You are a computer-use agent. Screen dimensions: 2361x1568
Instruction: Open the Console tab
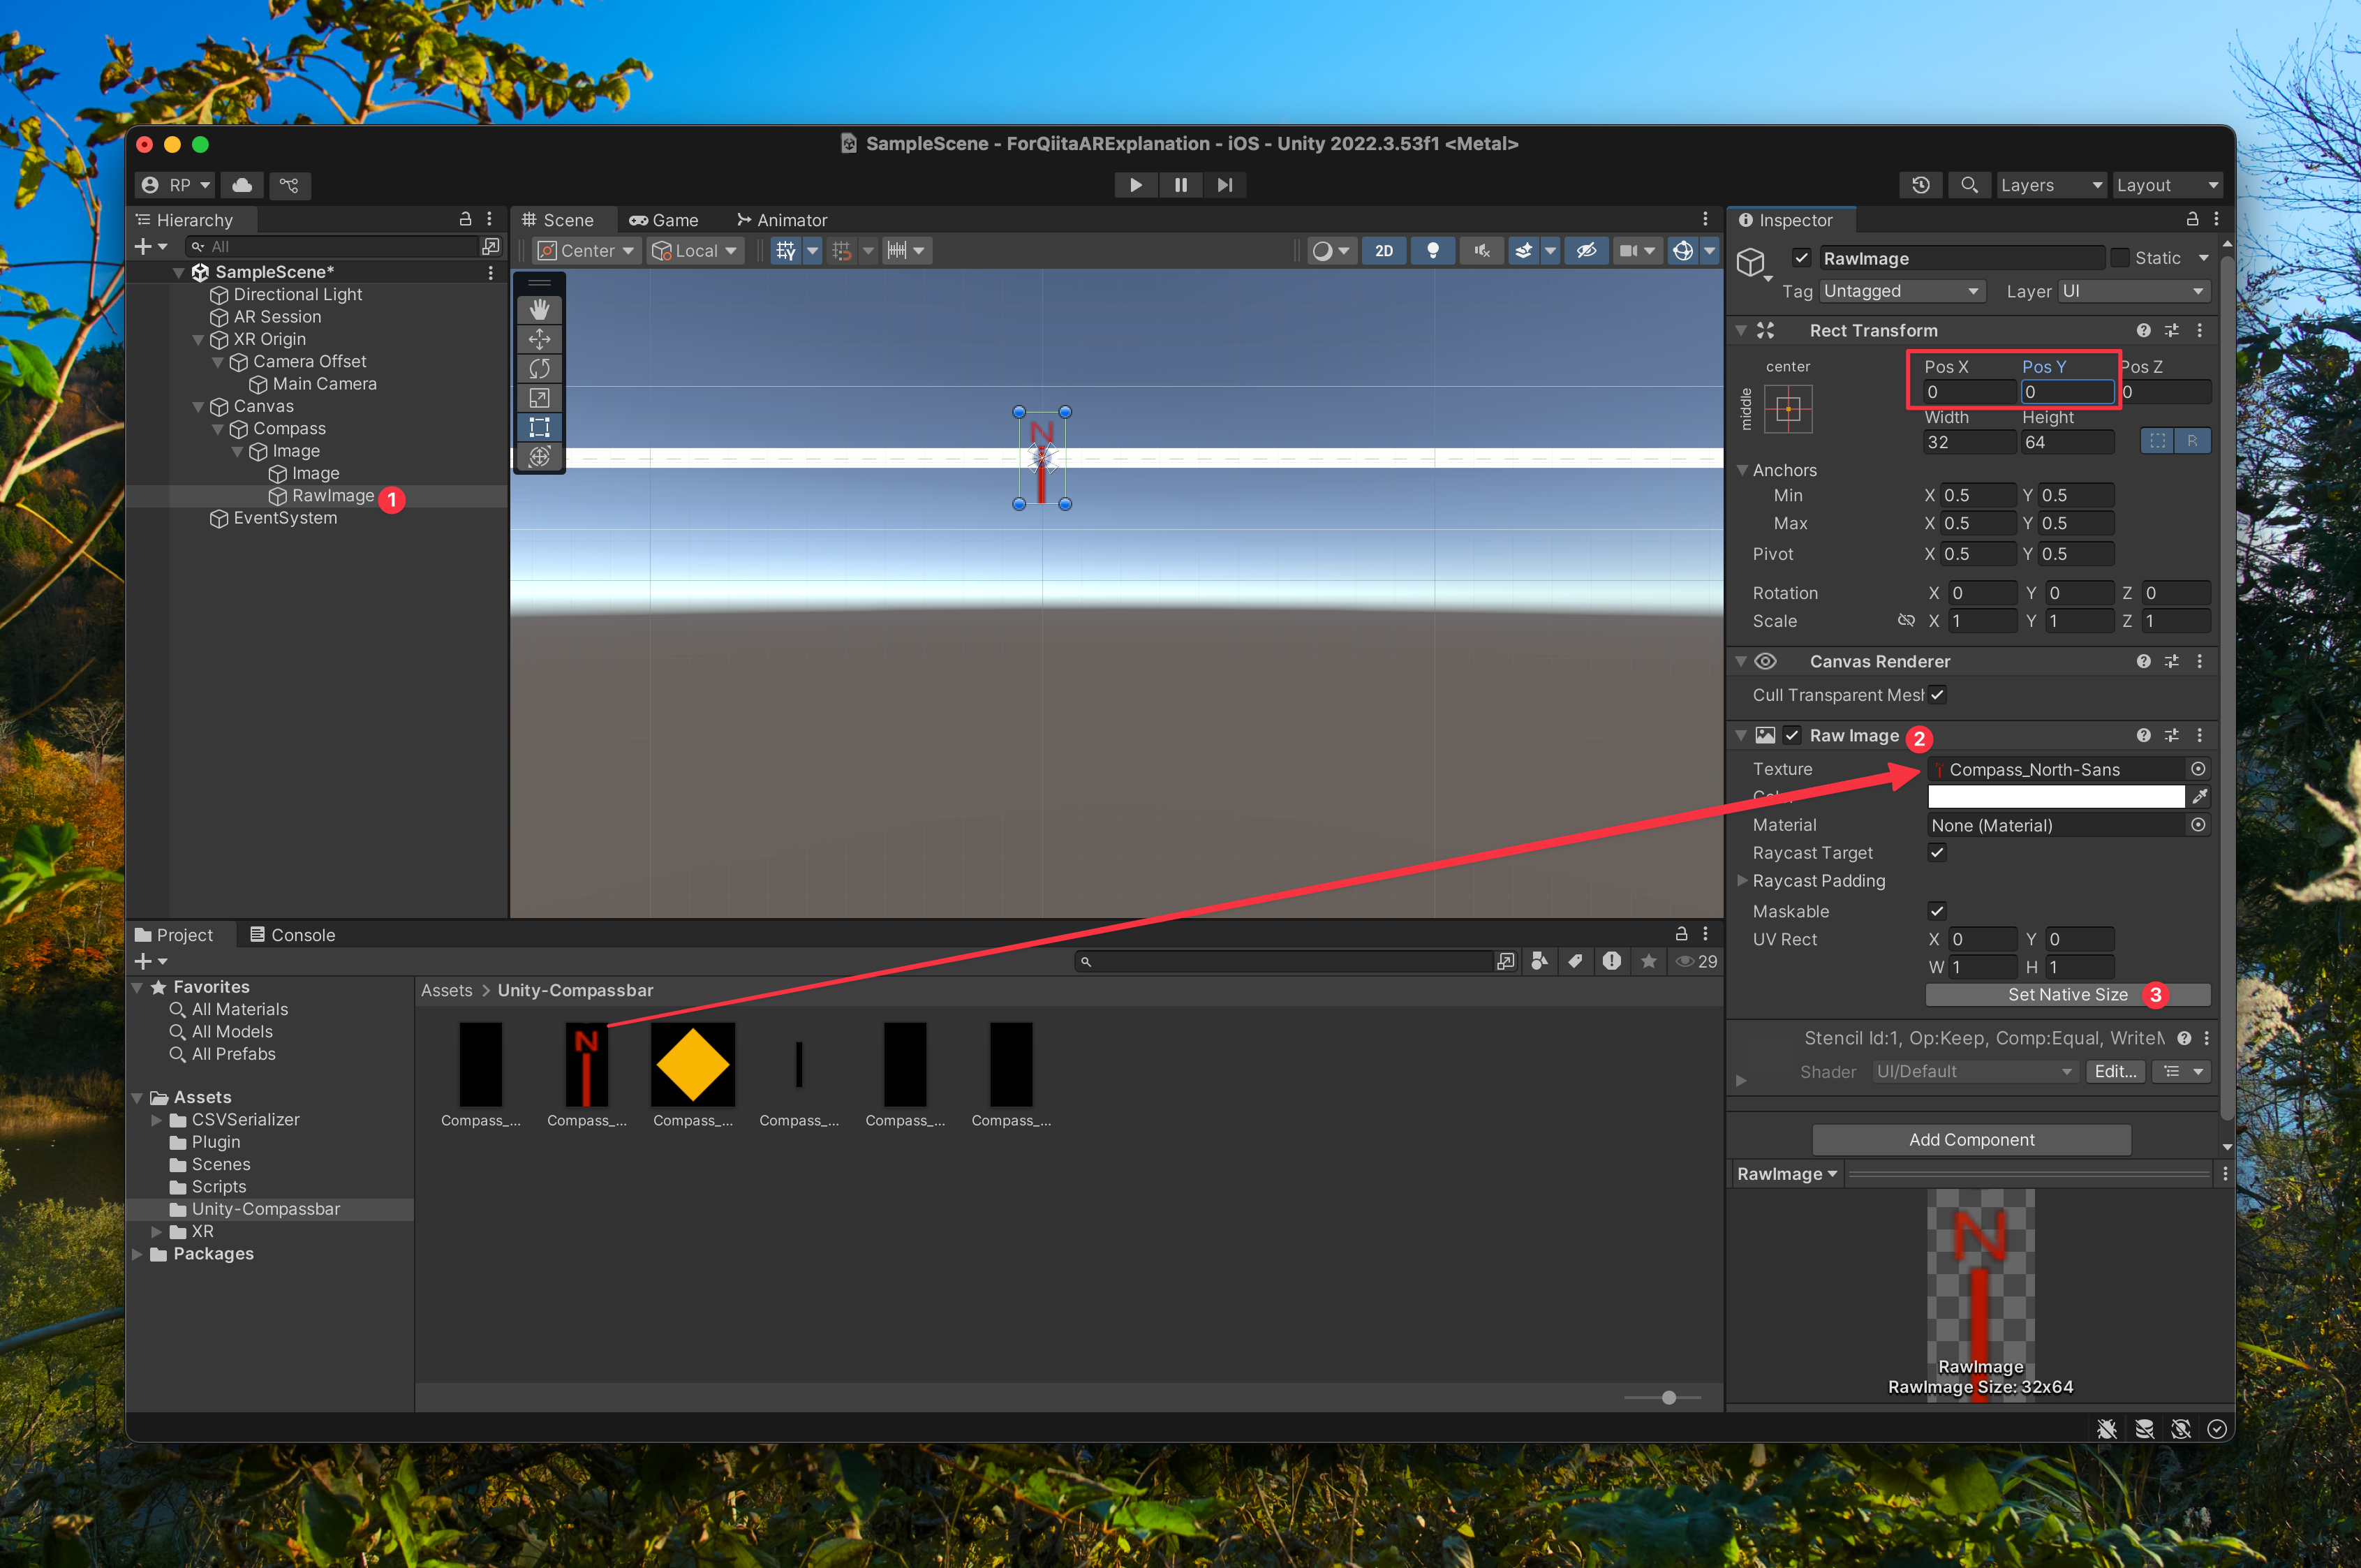click(x=292, y=935)
